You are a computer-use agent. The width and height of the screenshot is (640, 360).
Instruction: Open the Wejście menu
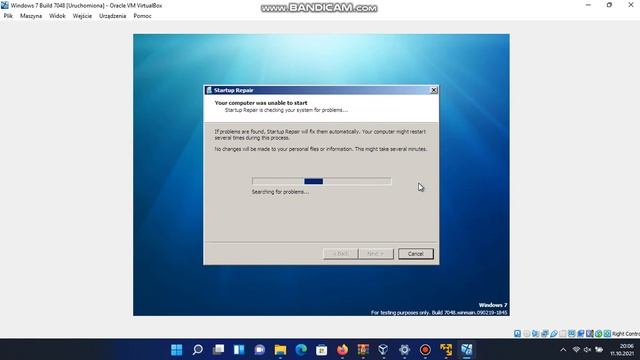pos(82,16)
